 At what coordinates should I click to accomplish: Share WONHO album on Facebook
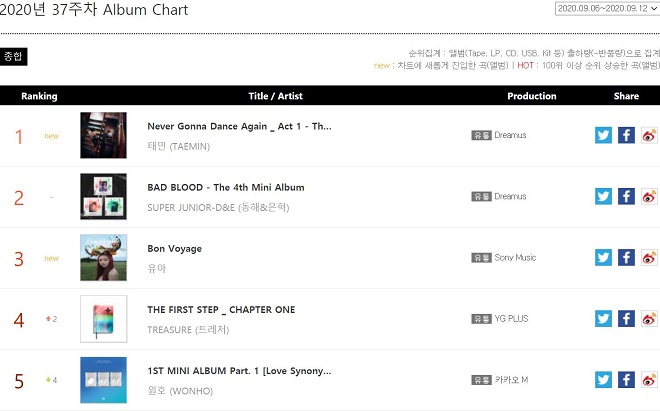pyautogui.click(x=626, y=380)
